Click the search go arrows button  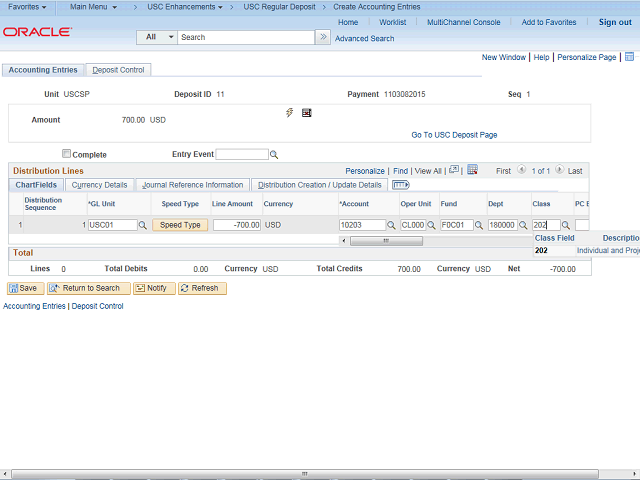coord(323,37)
